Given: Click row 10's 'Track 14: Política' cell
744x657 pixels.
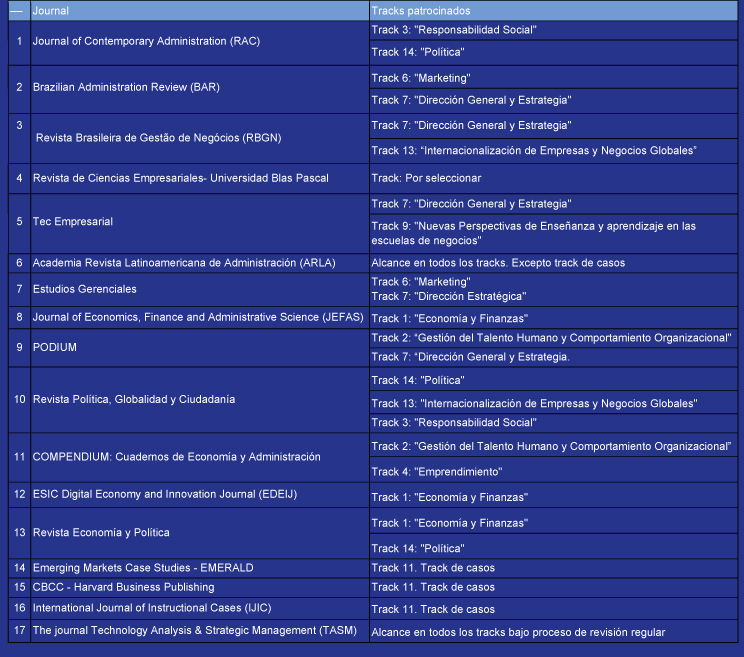Looking at the screenshot, I should point(553,379).
